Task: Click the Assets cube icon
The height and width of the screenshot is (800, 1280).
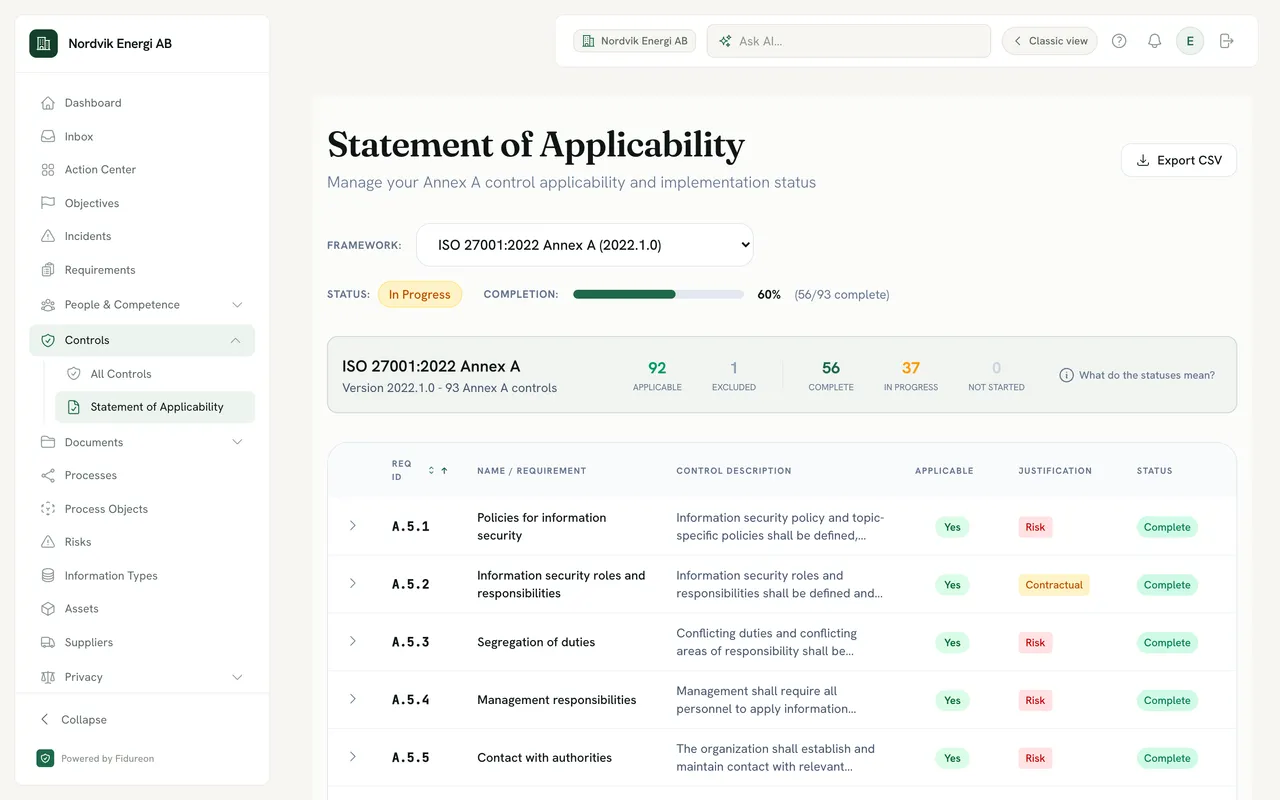Action: coord(48,609)
